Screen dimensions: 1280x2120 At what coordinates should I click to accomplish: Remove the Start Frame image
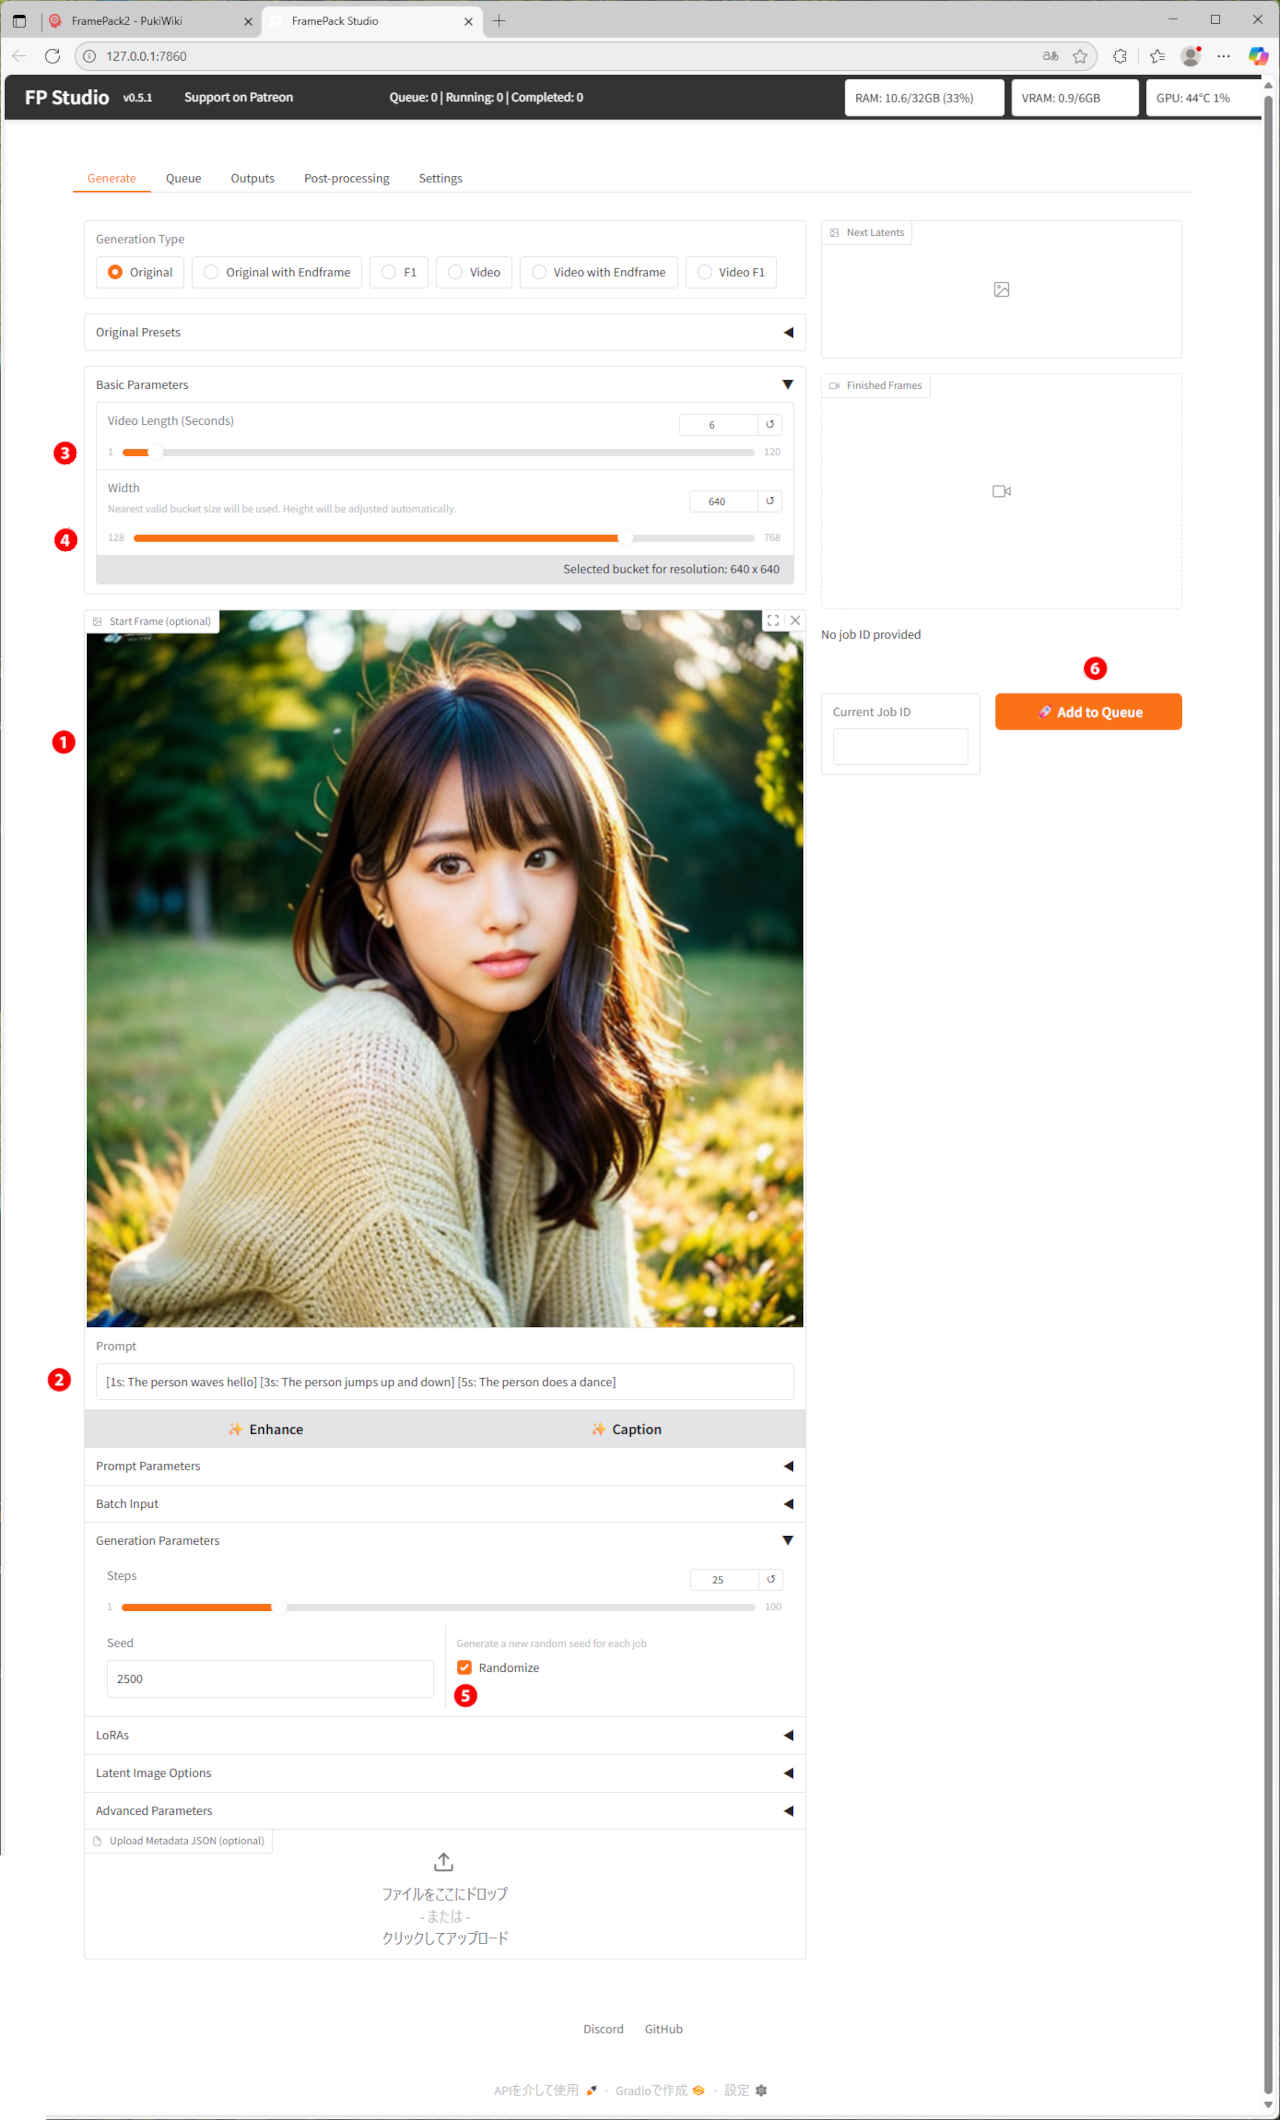795,621
